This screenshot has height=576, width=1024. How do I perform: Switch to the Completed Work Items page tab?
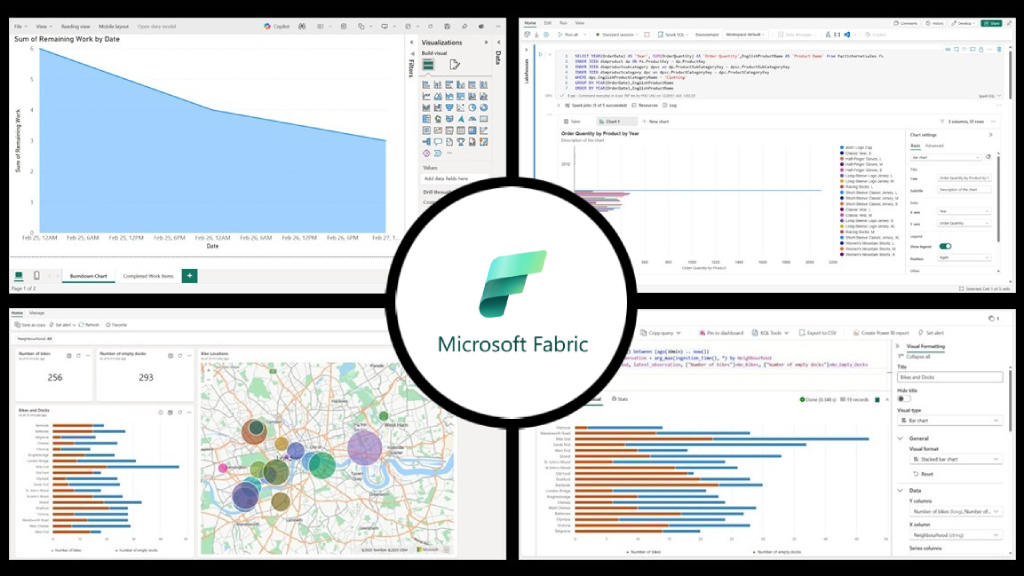tap(148, 276)
